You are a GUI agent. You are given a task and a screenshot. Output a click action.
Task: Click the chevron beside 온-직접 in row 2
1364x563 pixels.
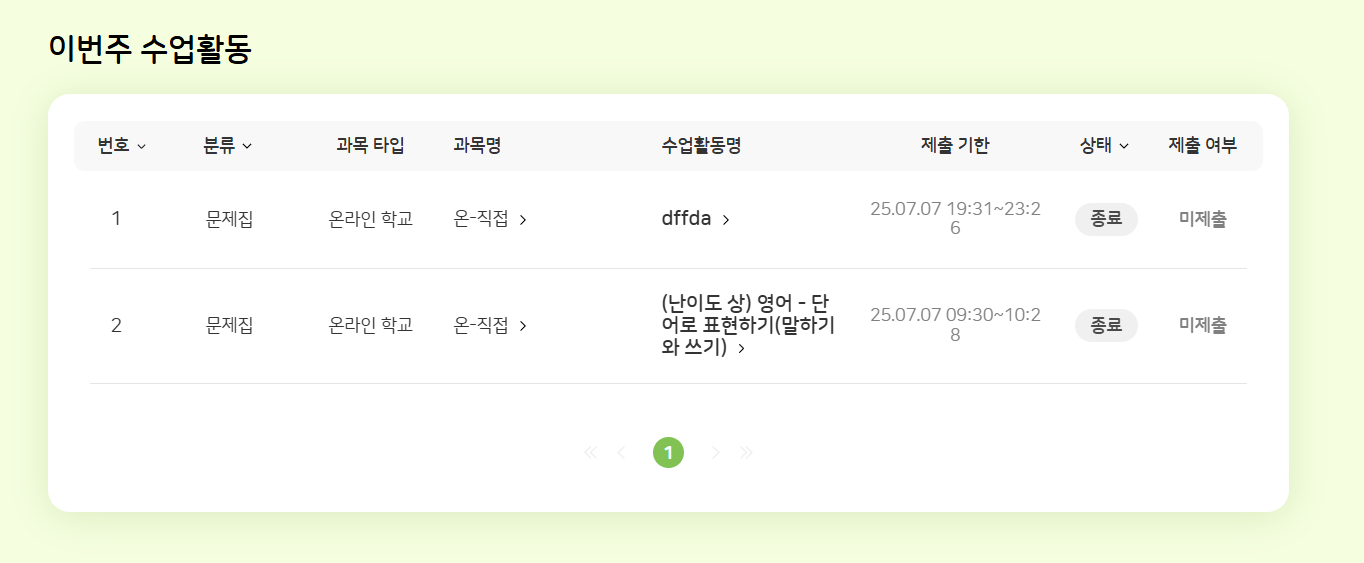[x=523, y=325]
